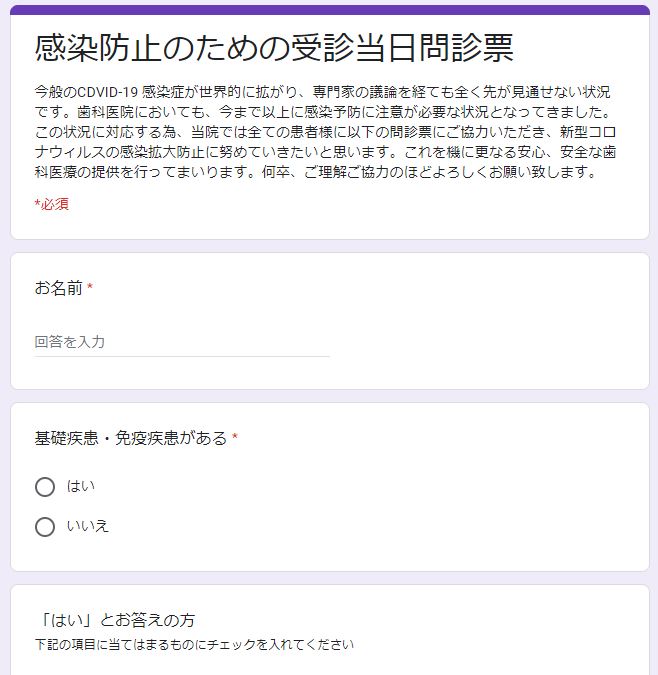Click the red asterisk beside "お名前"
This screenshot has height=675, width=658.
click(x=90, y=289)
